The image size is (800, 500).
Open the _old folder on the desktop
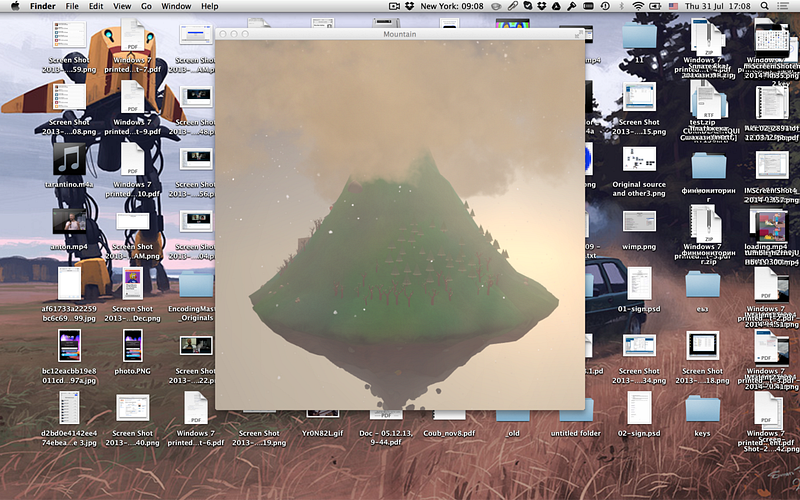coord(512,415)
